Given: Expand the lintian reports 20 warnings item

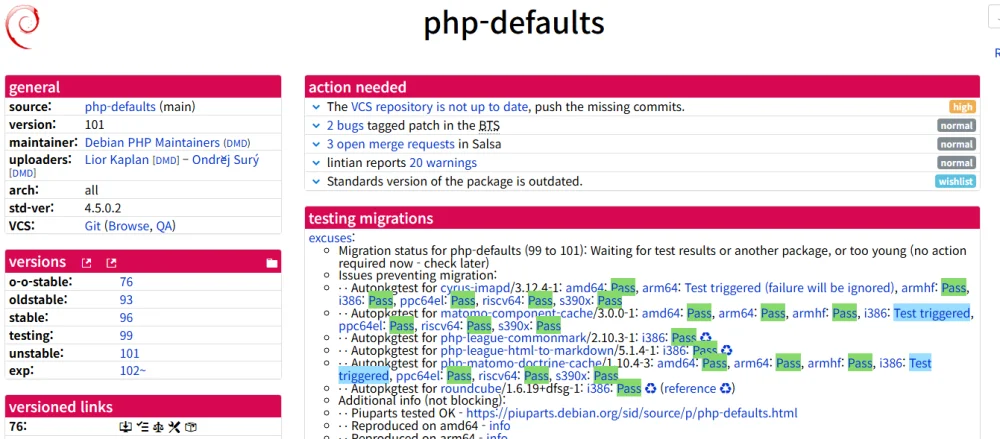Looking at the screenshot, I should point(316,163).
